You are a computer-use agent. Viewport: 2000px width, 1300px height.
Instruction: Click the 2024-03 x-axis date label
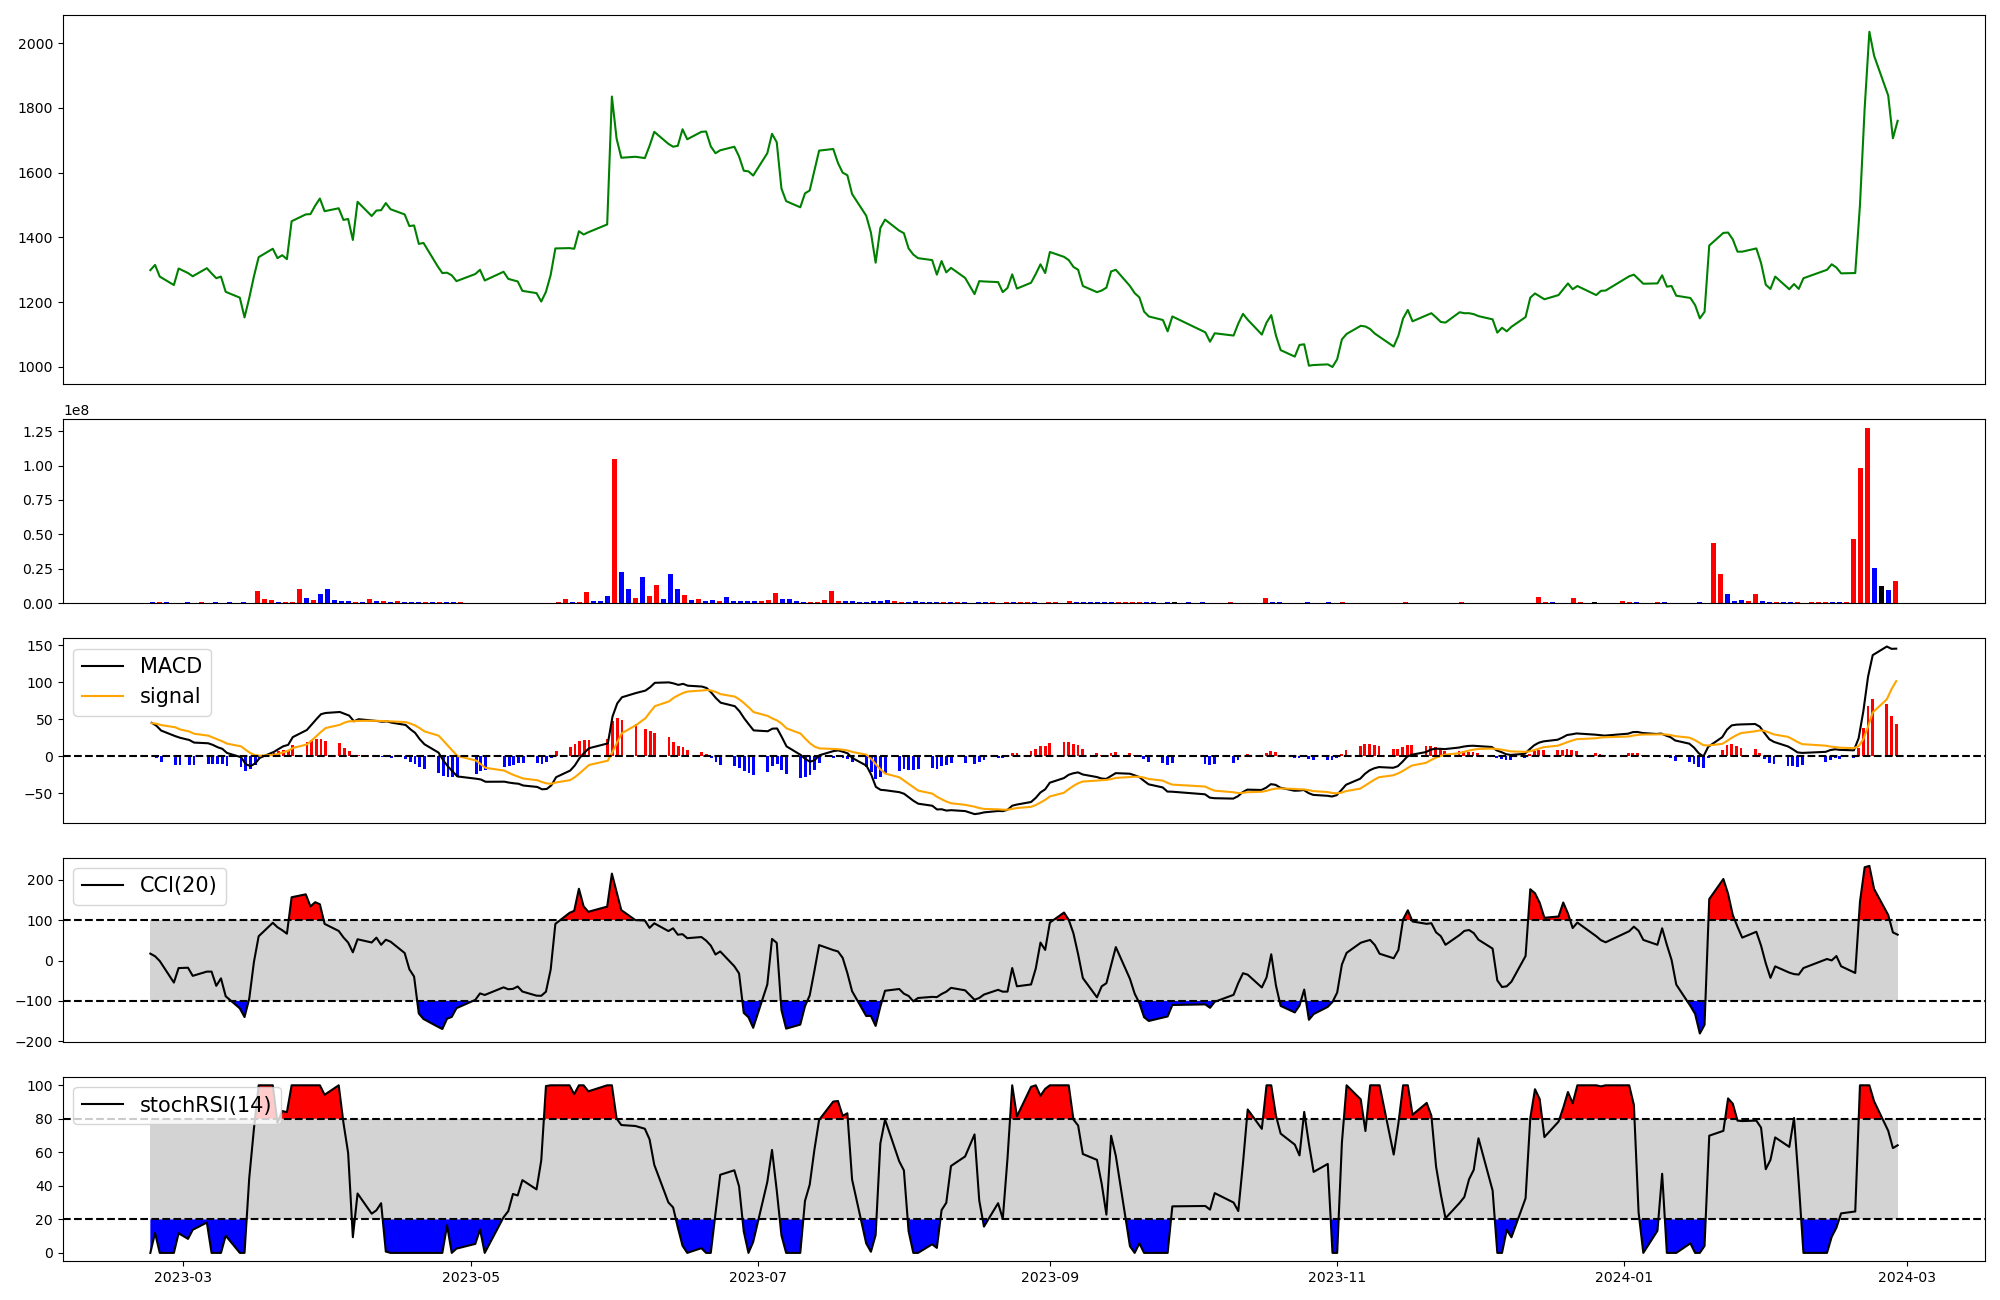click(1908, 1277)
